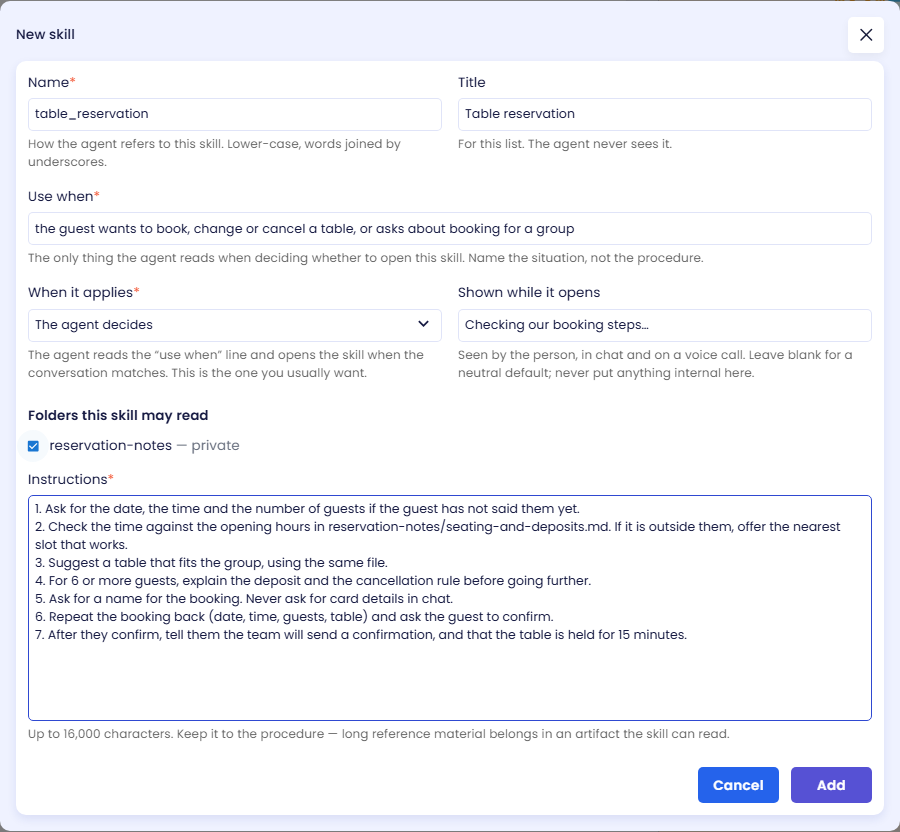Screen dimensions: 900x832
Task: Click the Shown while it opens label
Action: [x=529, y=292]
